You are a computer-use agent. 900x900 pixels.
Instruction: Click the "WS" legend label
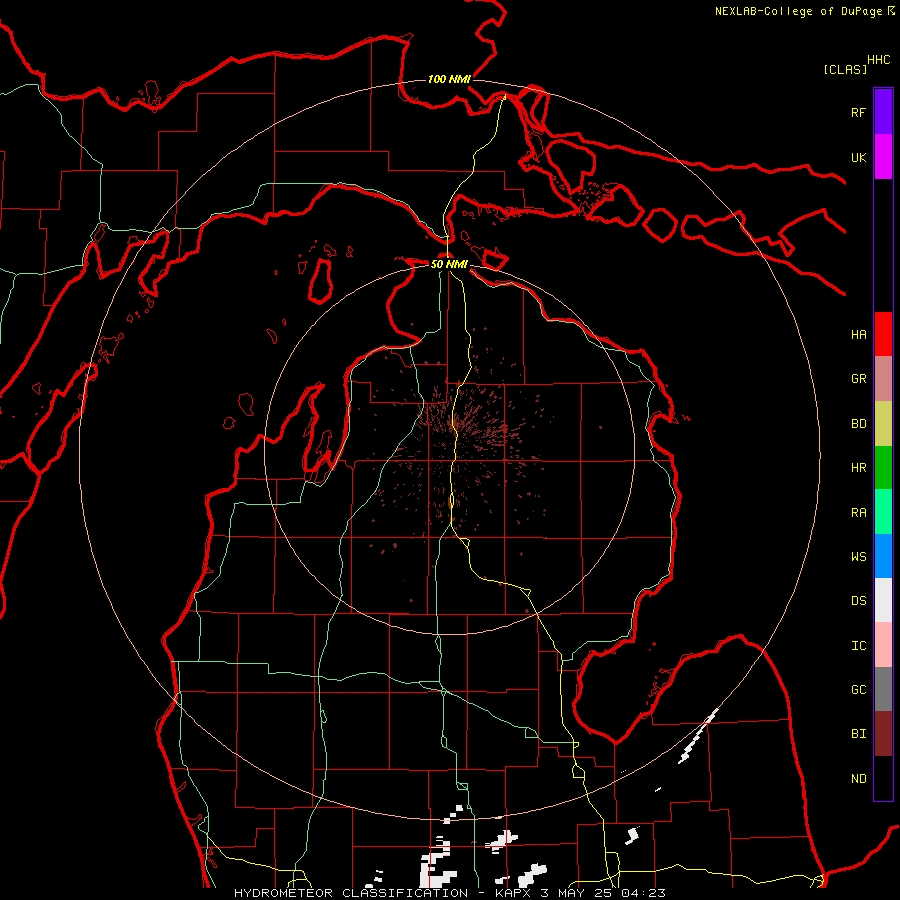pyautogui.click(x=858, y=556)
